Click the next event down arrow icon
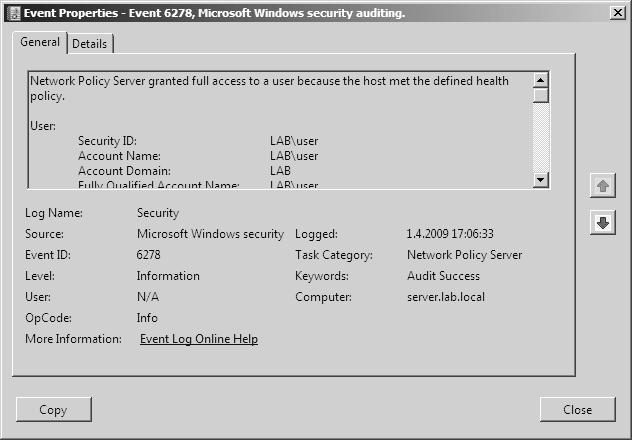632x440 pixels. pos(603,222)
